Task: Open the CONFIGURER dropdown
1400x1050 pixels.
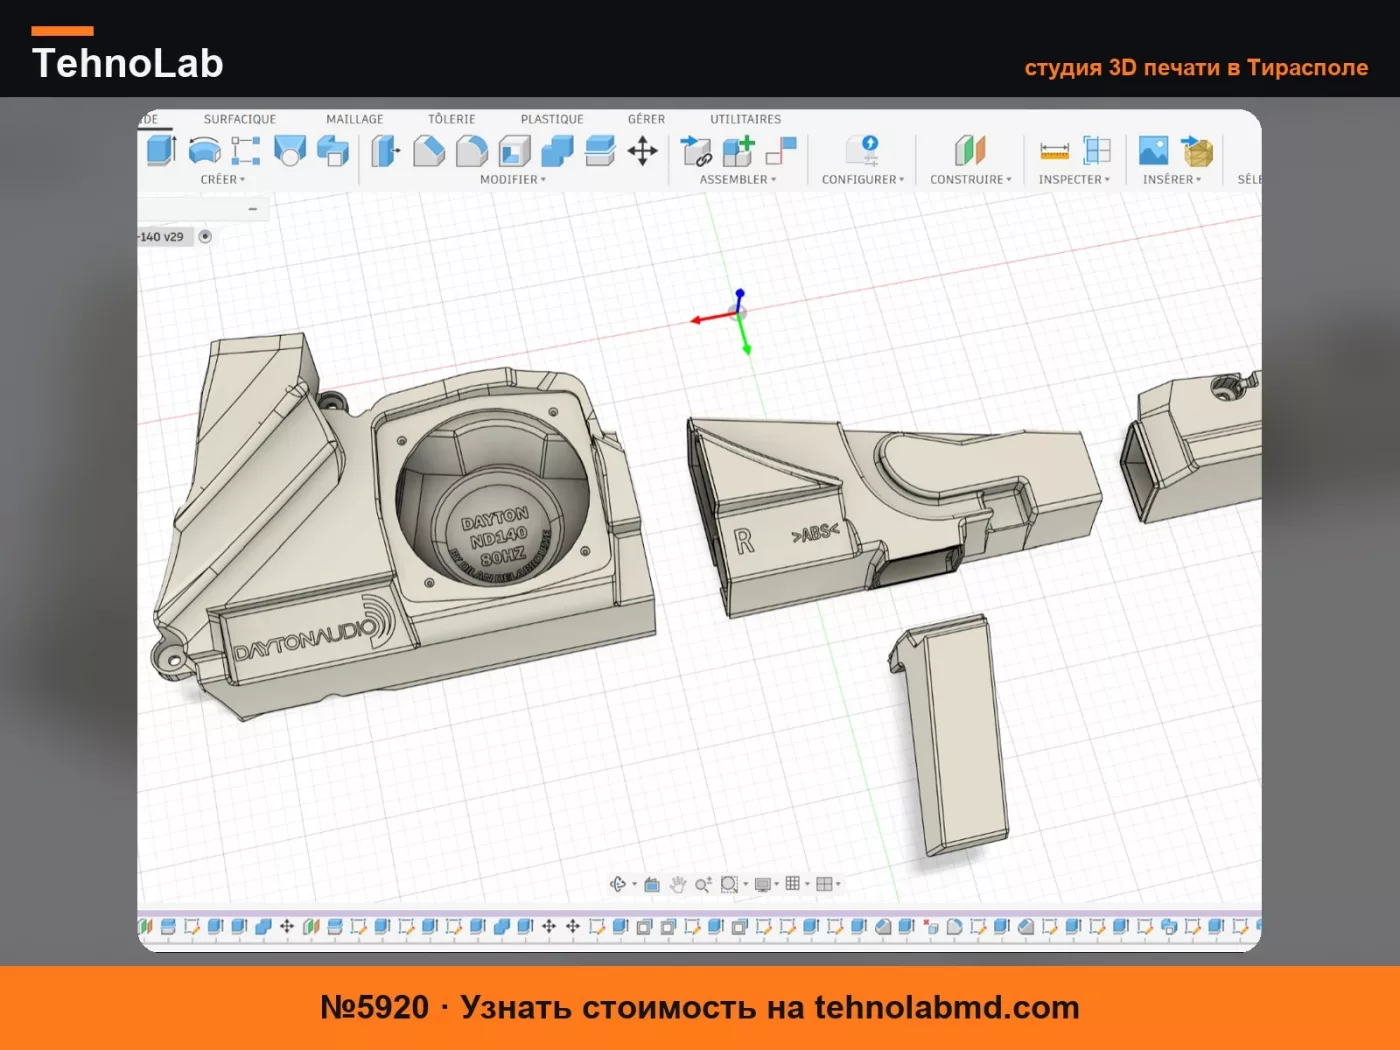Action: (x=863, y=180)
